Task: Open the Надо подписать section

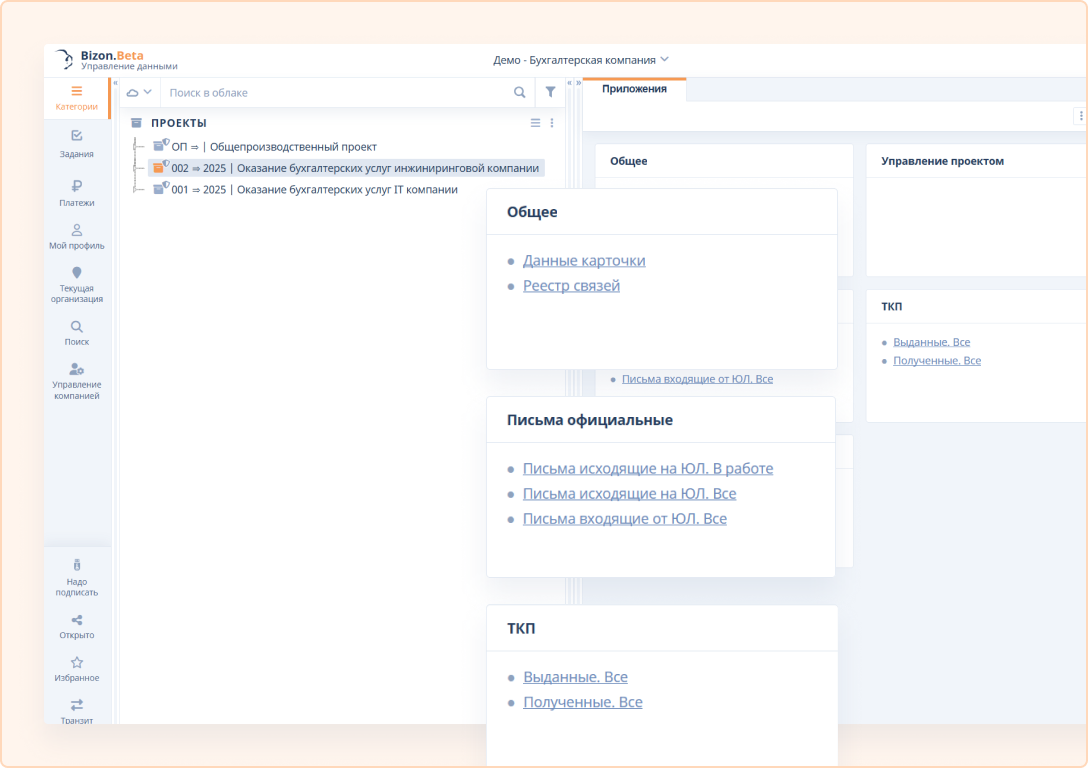Action: (77, 577)
